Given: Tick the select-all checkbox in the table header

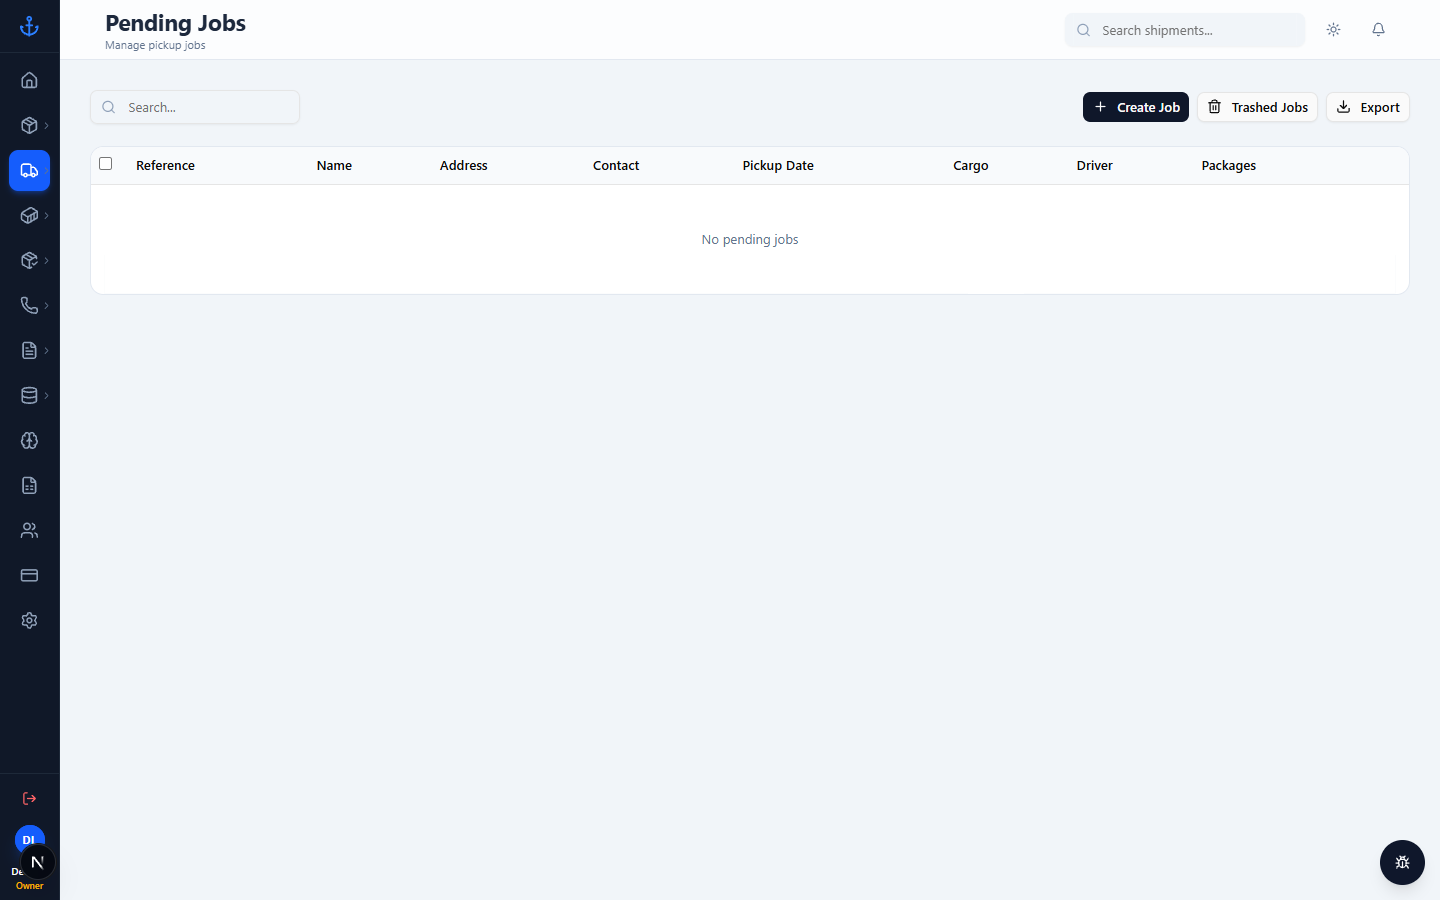Looking at the screenshot, I should (x=106, y=164).
